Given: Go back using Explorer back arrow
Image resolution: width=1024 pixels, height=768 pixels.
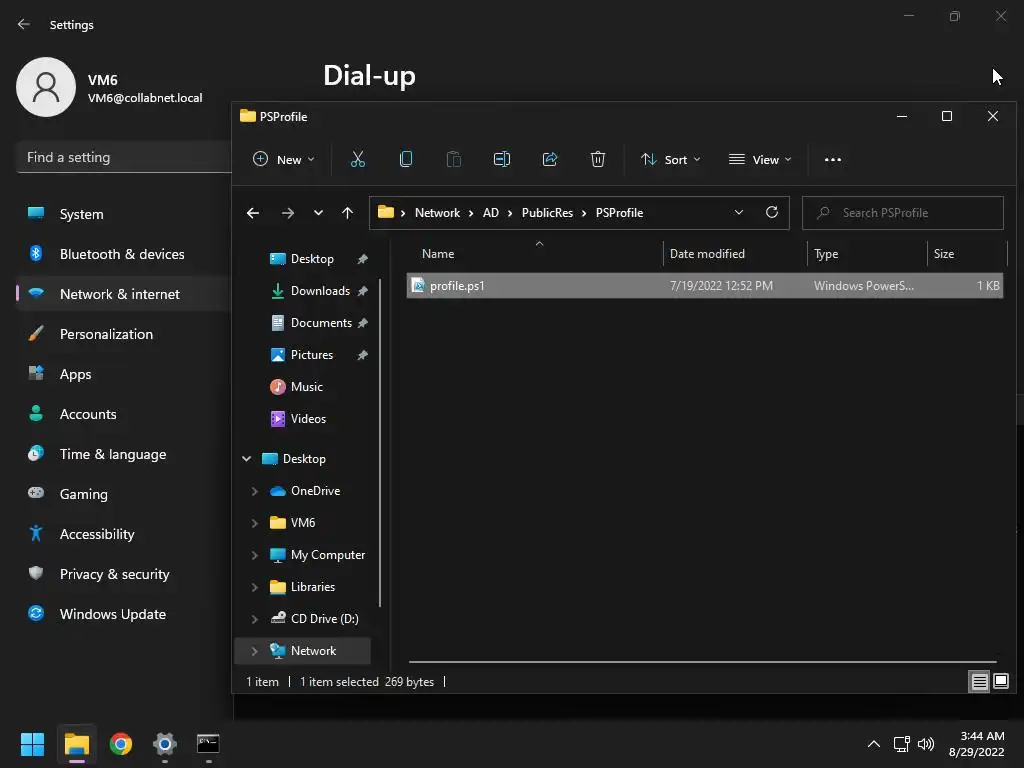Looking at the screenshot, I should (253, 213).
